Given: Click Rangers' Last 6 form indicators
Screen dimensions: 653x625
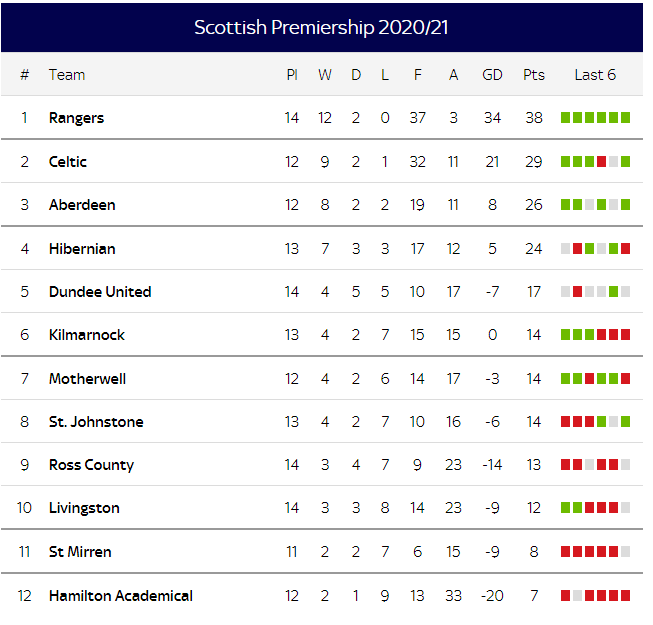Looking at the screenshot, I should [595, 118].
